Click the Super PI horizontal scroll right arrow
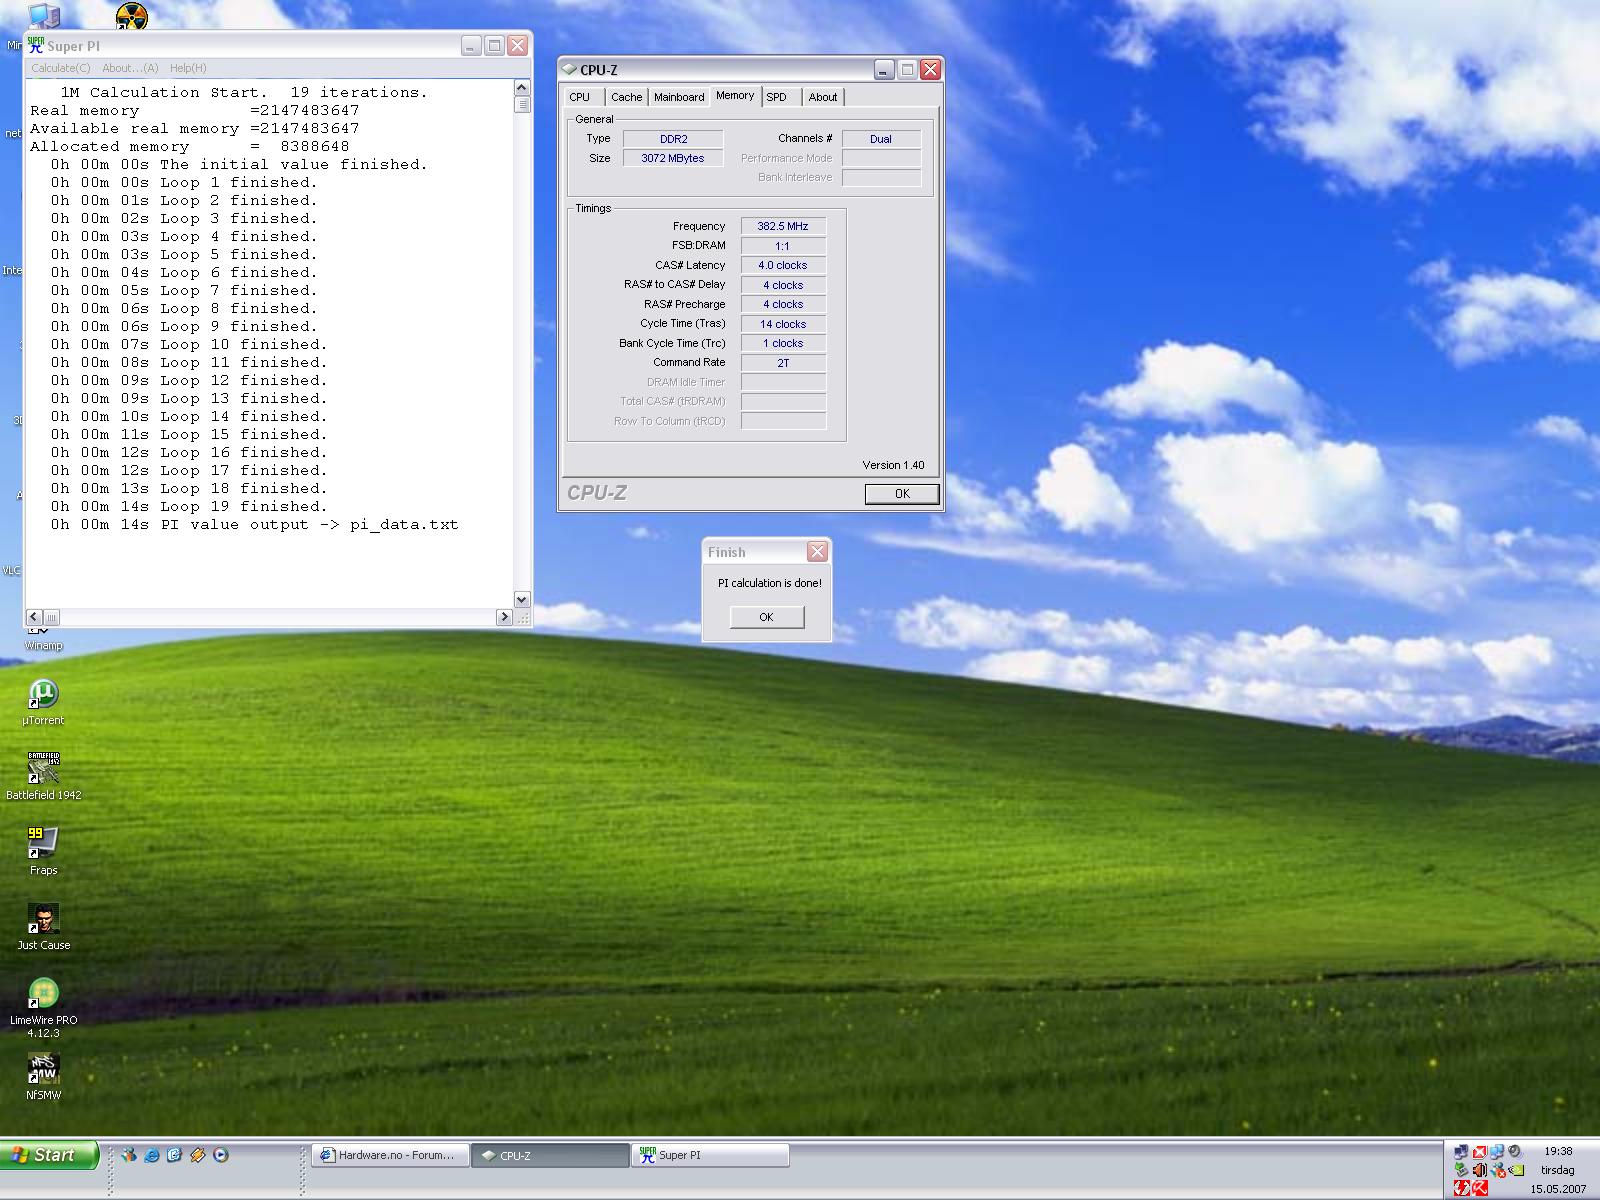This screenshot has height=1200, width=1600. tap(504, 617)
